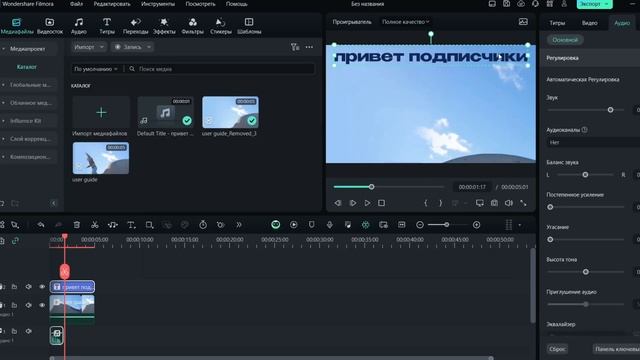Toggle visibility eye of video track 1
640x360 pixels.
click(42, 305)
